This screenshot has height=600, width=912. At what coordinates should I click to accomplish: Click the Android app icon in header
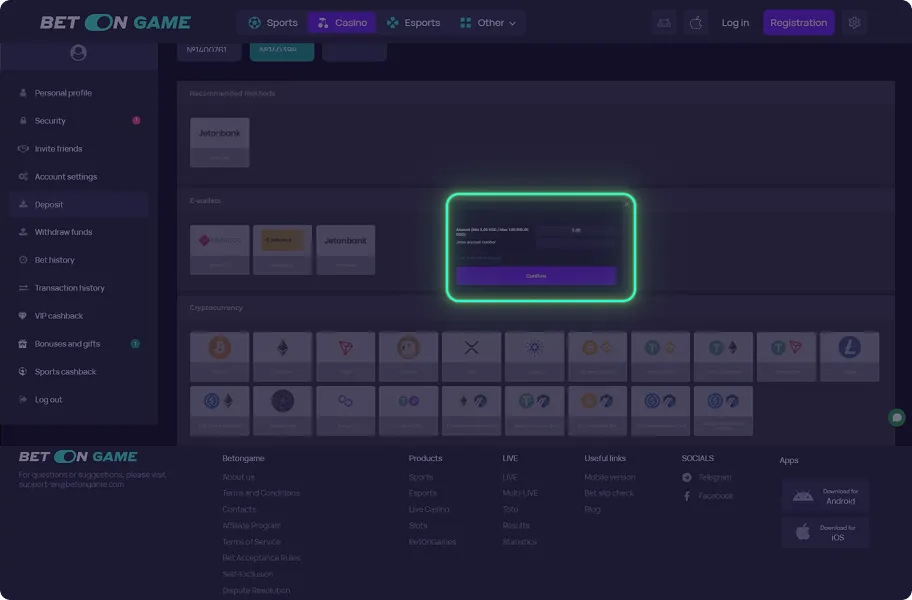[x=664, y=23]
